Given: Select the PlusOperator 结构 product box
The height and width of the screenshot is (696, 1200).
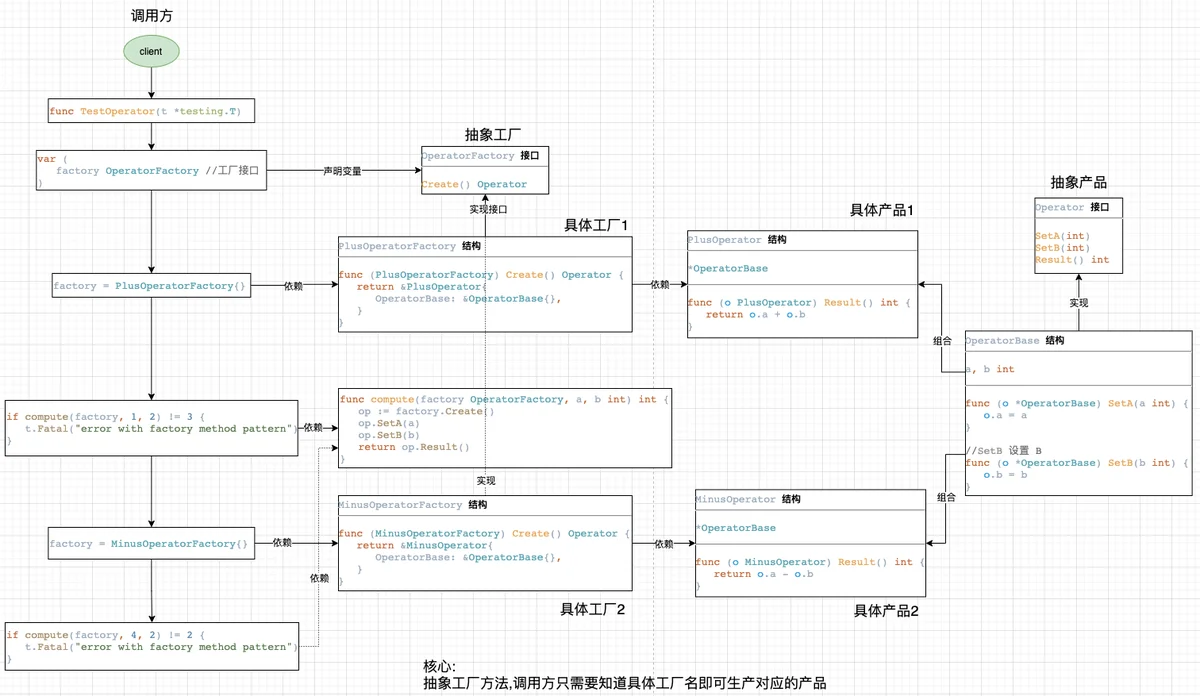Looking at the screenshot, I should [802, 286].
